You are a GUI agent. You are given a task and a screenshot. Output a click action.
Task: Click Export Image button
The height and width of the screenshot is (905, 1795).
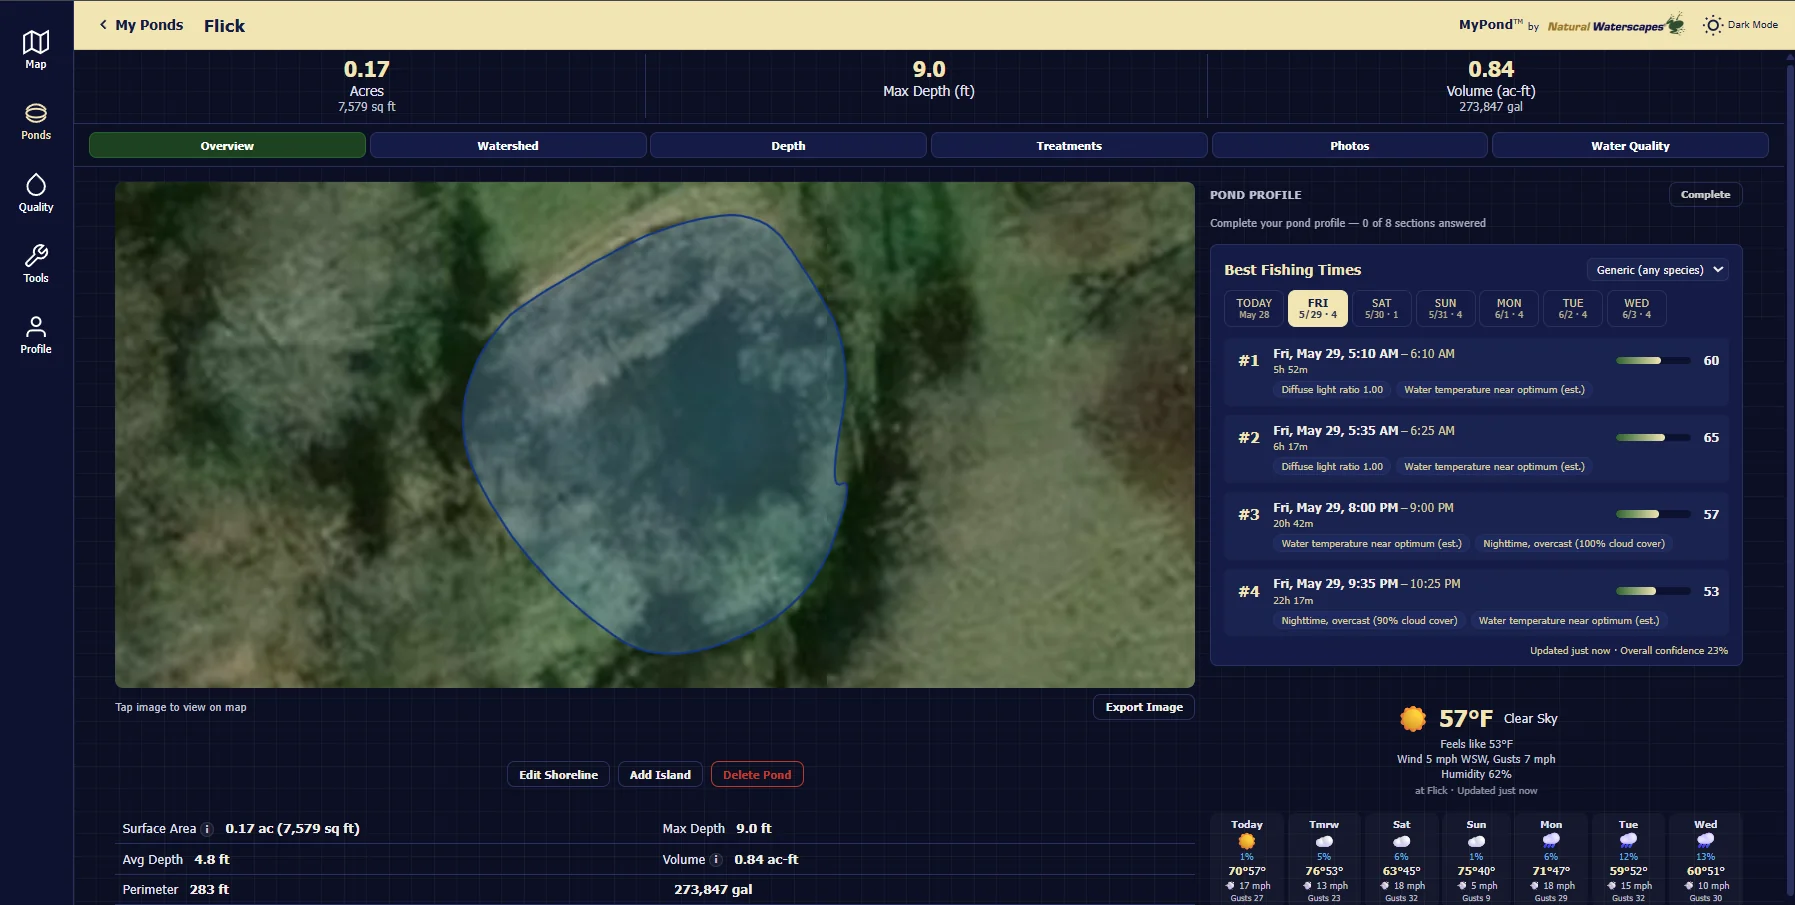coord(1144,707)
